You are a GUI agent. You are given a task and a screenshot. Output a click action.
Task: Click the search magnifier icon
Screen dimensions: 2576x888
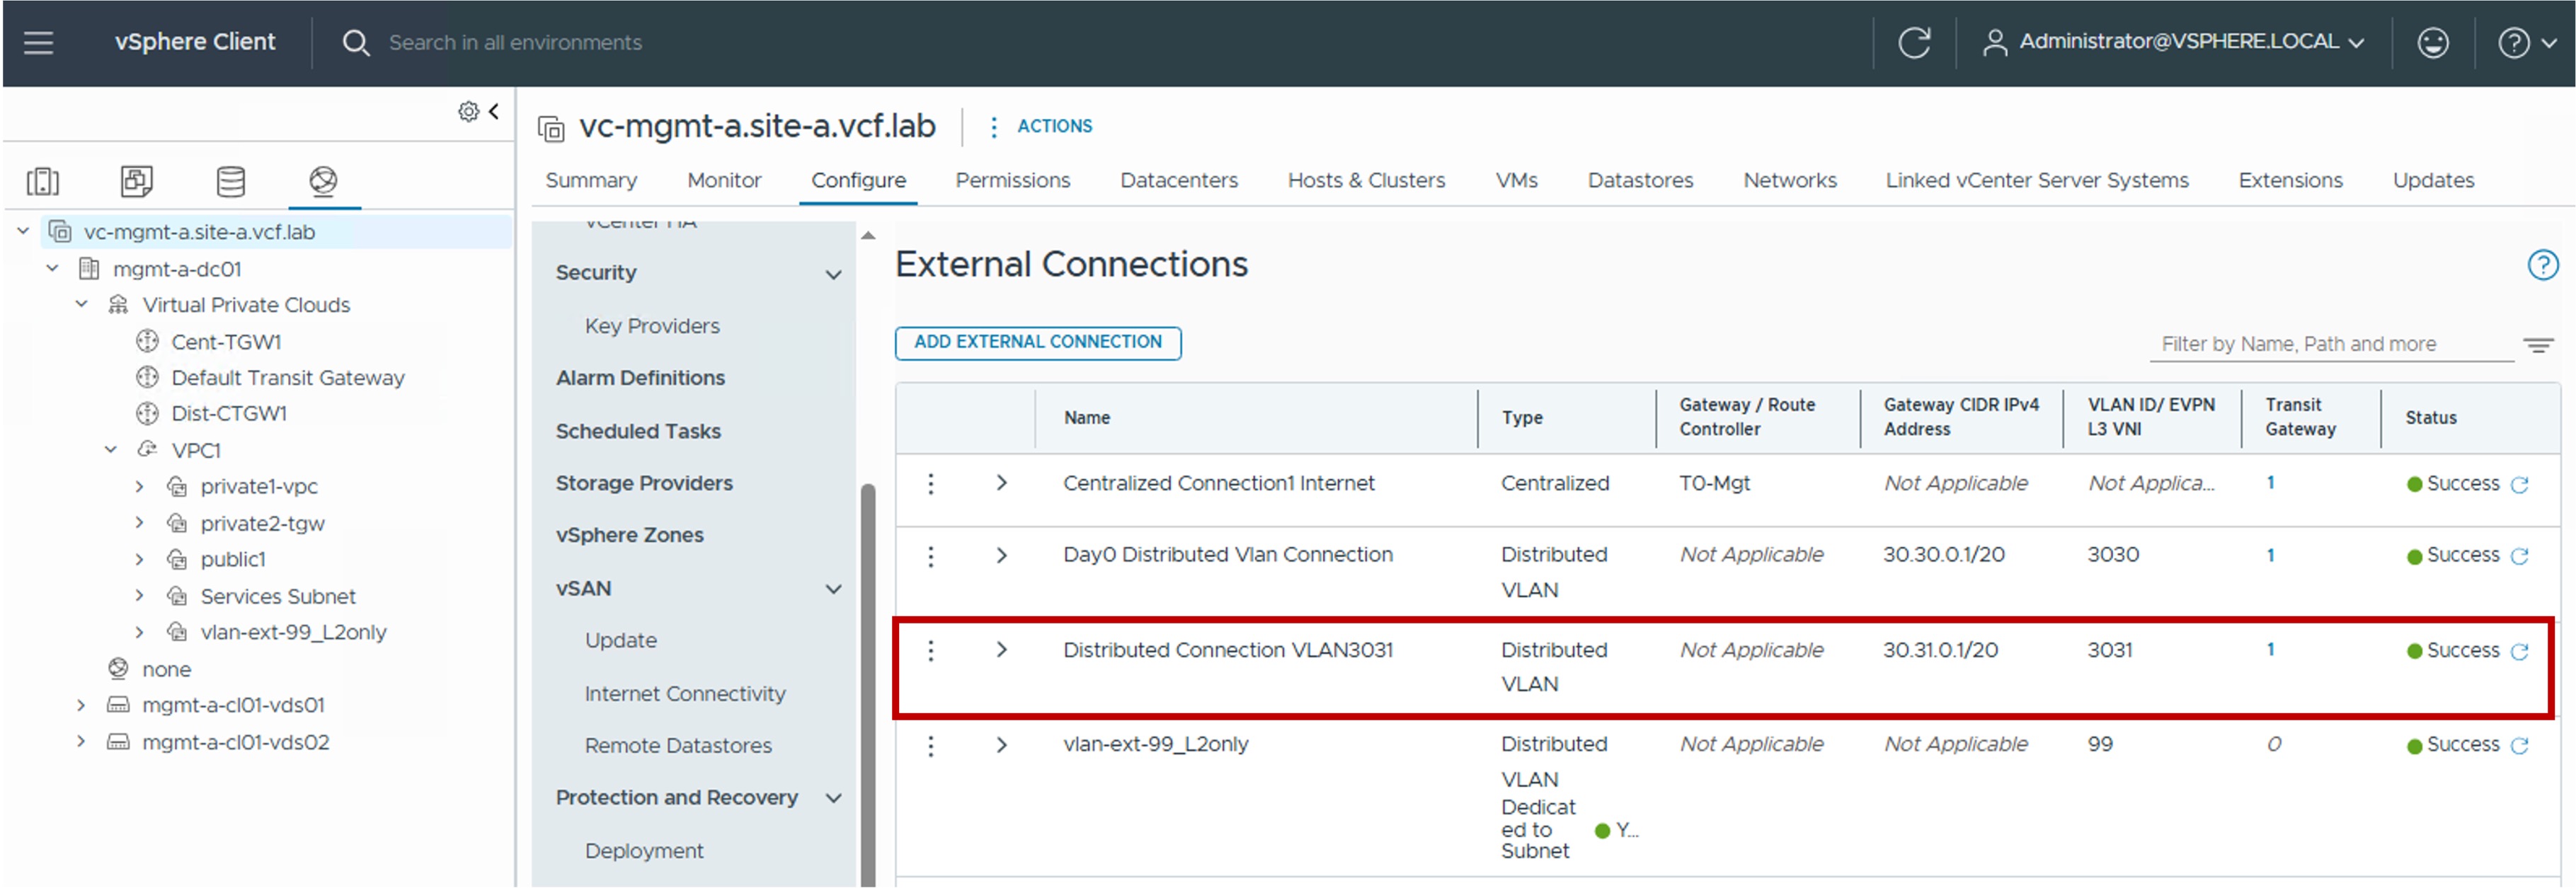(x=355, y=42)
